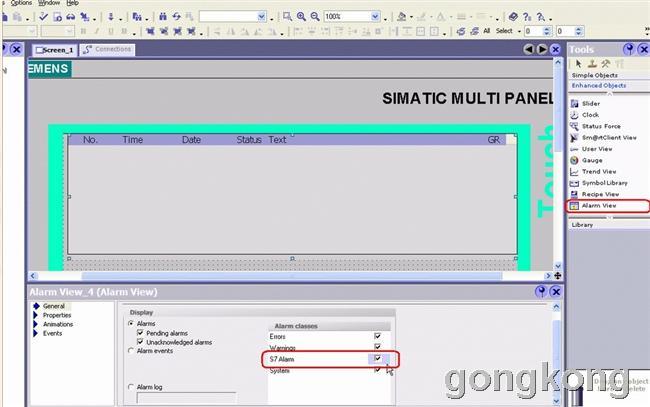Click the zoom in magnifier icon

click(x=301, y=17)
